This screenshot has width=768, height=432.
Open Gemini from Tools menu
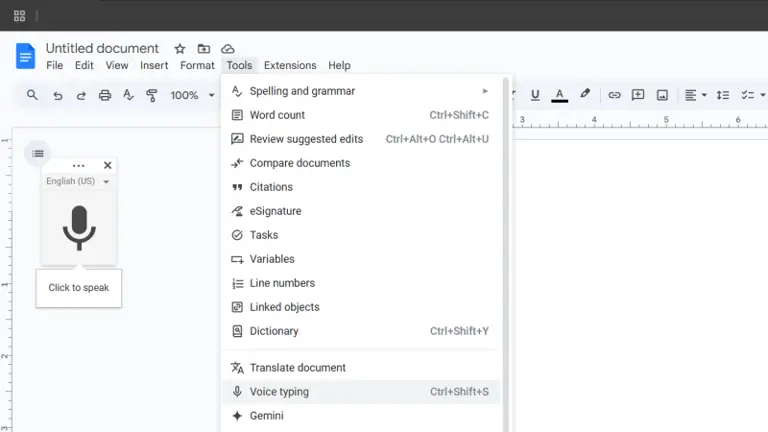(360, 416)
